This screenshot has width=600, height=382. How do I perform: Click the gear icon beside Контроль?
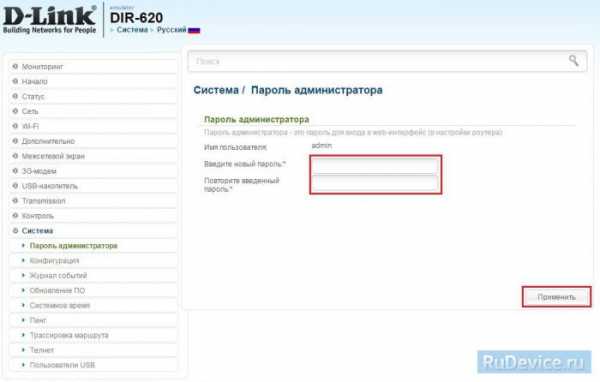click(15, 215)
